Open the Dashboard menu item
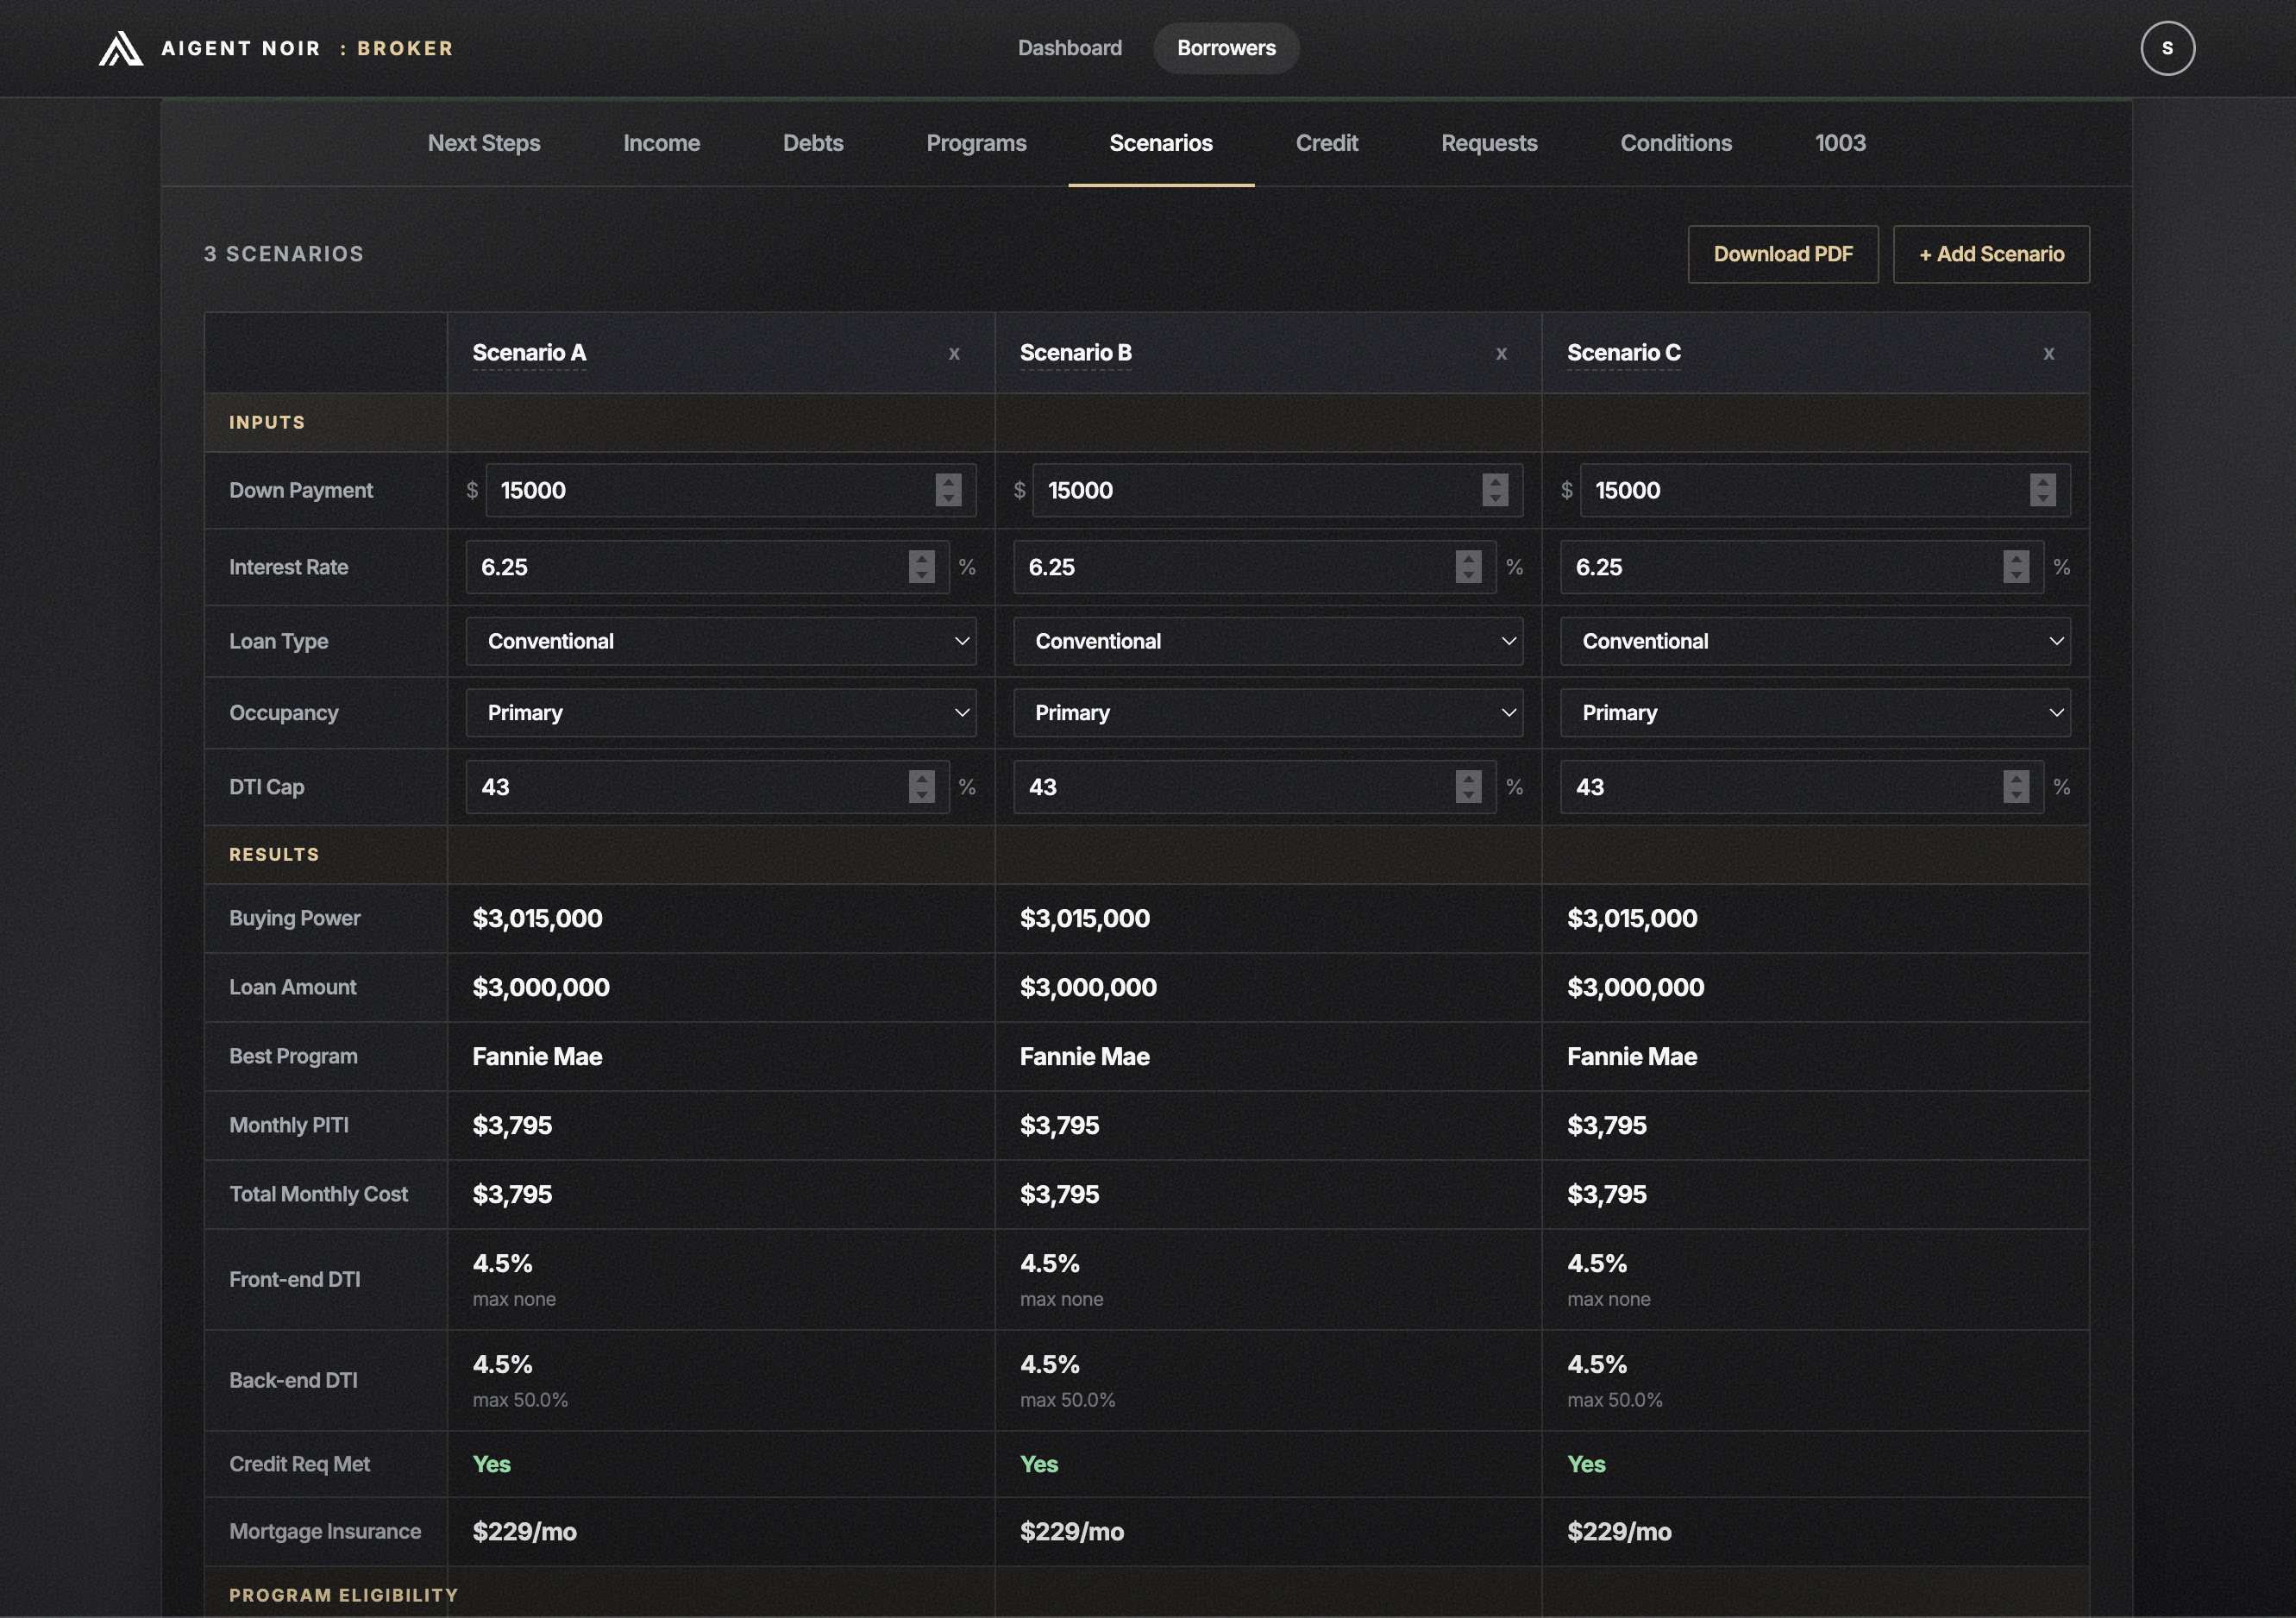Image resolution: width=2296 pixels, height=1618 pixels. point(1069,47)
